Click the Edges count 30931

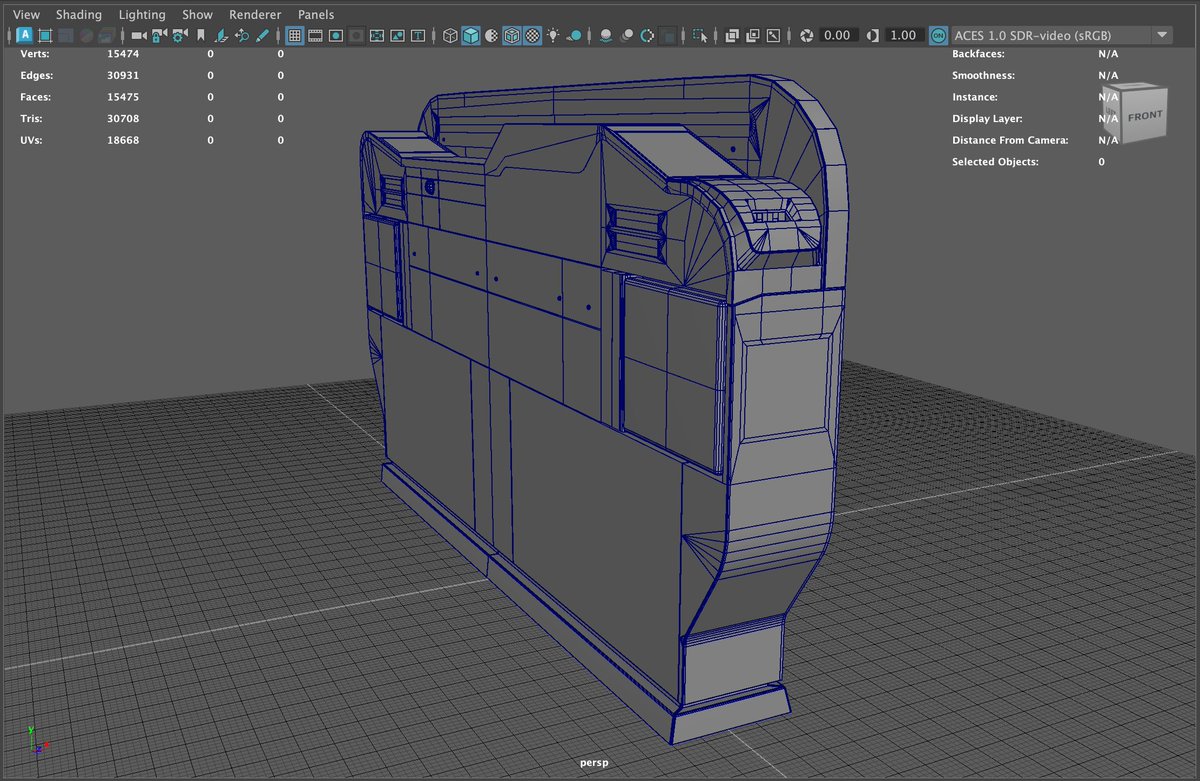click(123, 76)
